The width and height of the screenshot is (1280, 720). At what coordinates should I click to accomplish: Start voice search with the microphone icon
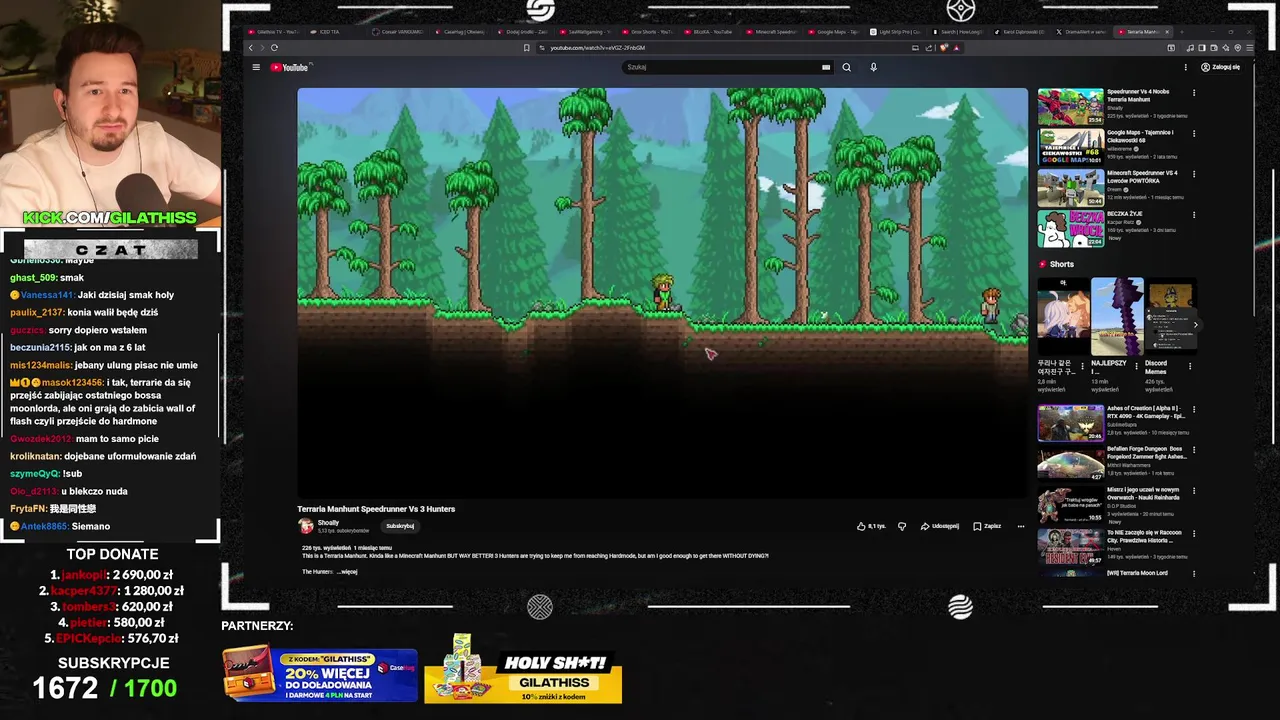[873, 67]
